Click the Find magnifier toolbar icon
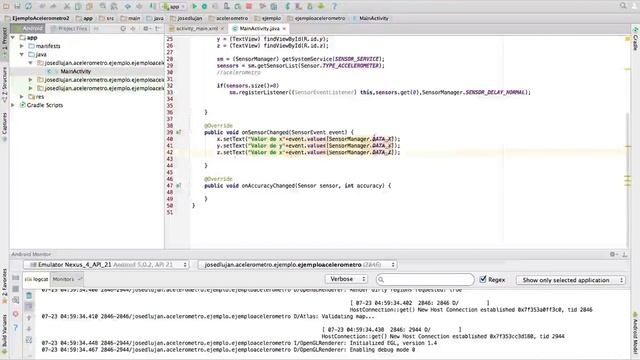 pos(102,6)
